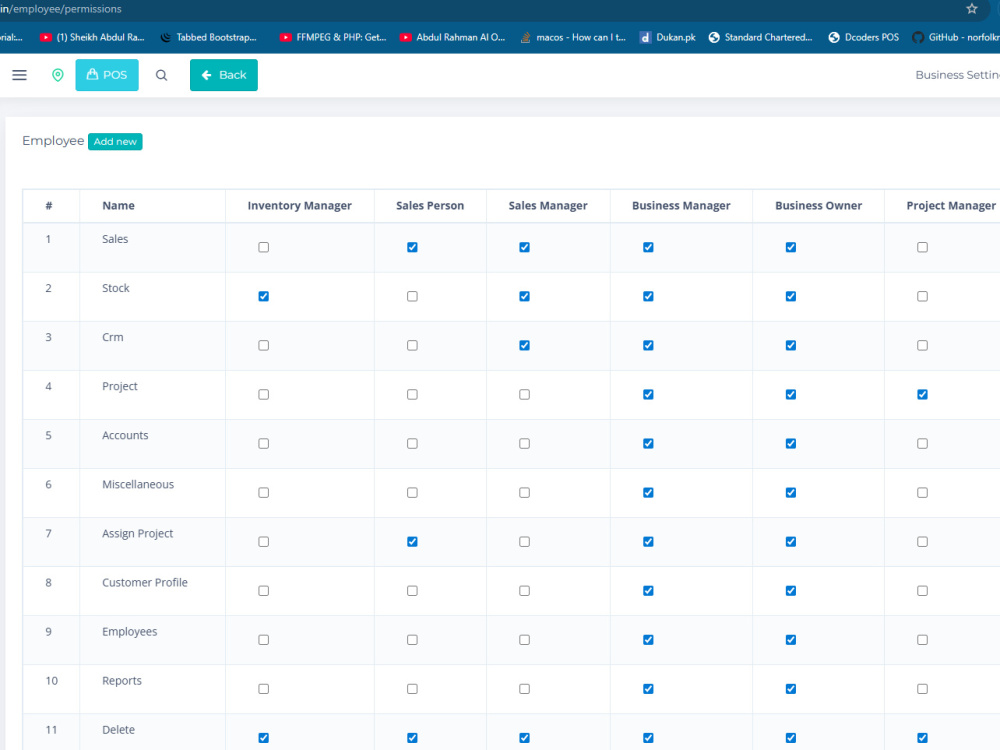Open the search magnifier icon
The width and height of the screenshot is (1000, 750).
click(161, 75)
